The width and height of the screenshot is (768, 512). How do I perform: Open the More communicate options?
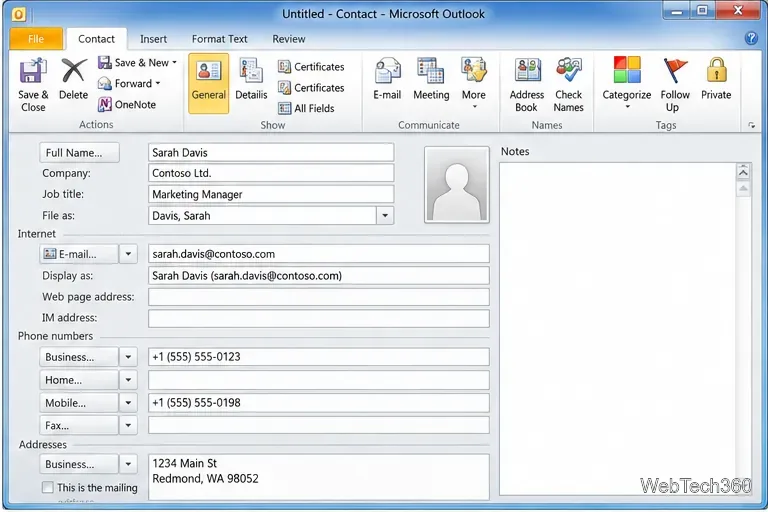474,83
